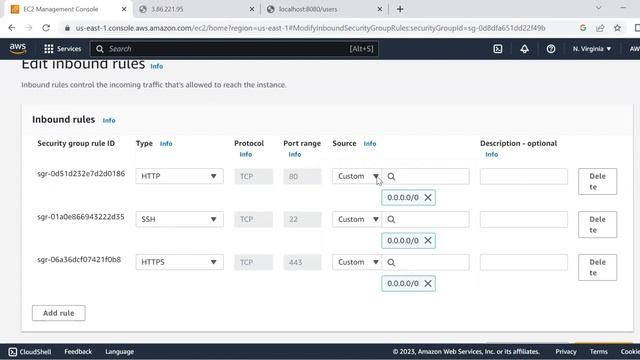Click the description field for SSH rule

tap(524, 219)
